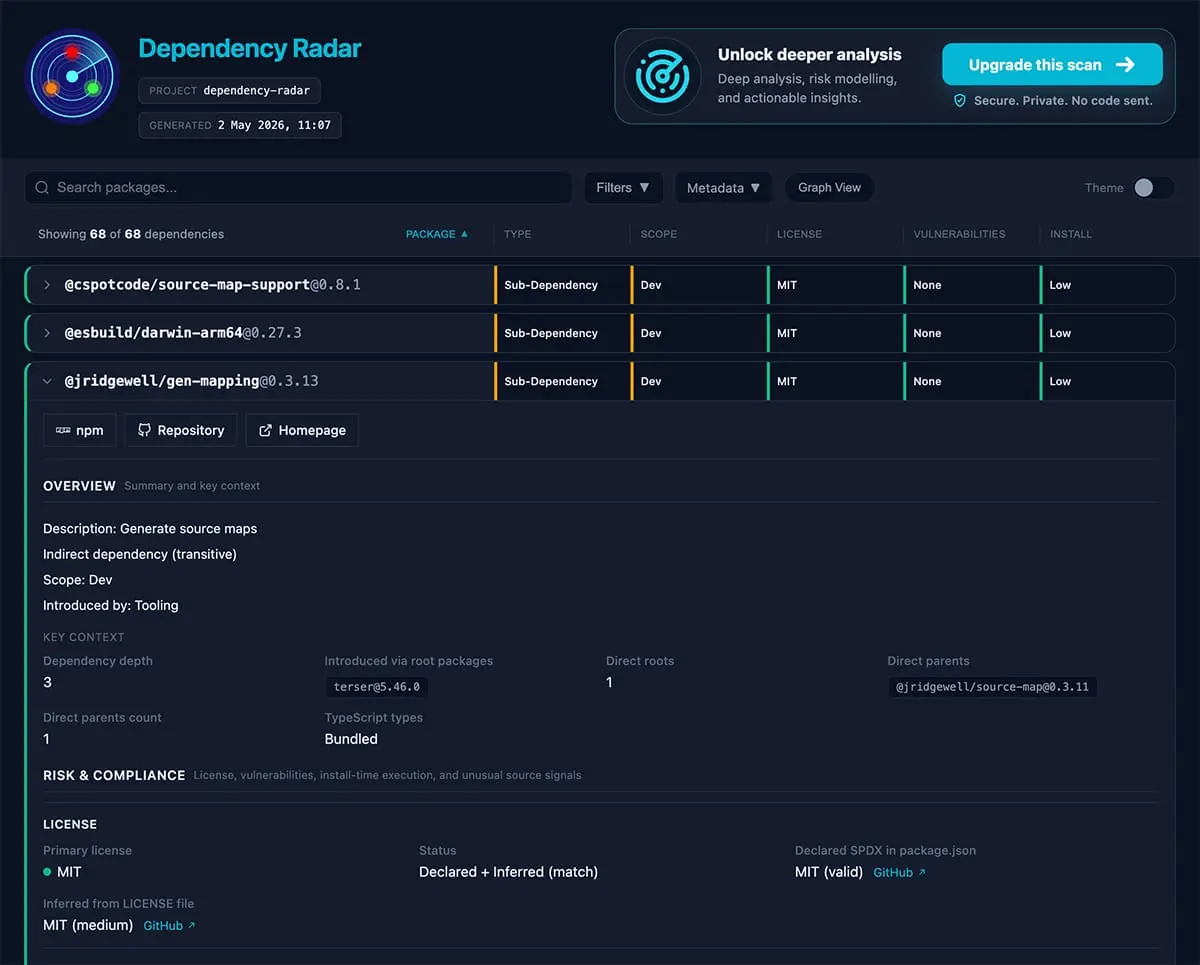Click the Dependency Radar title
Viewport: 1200px width, 965px height.
click(x=250, y=48)
